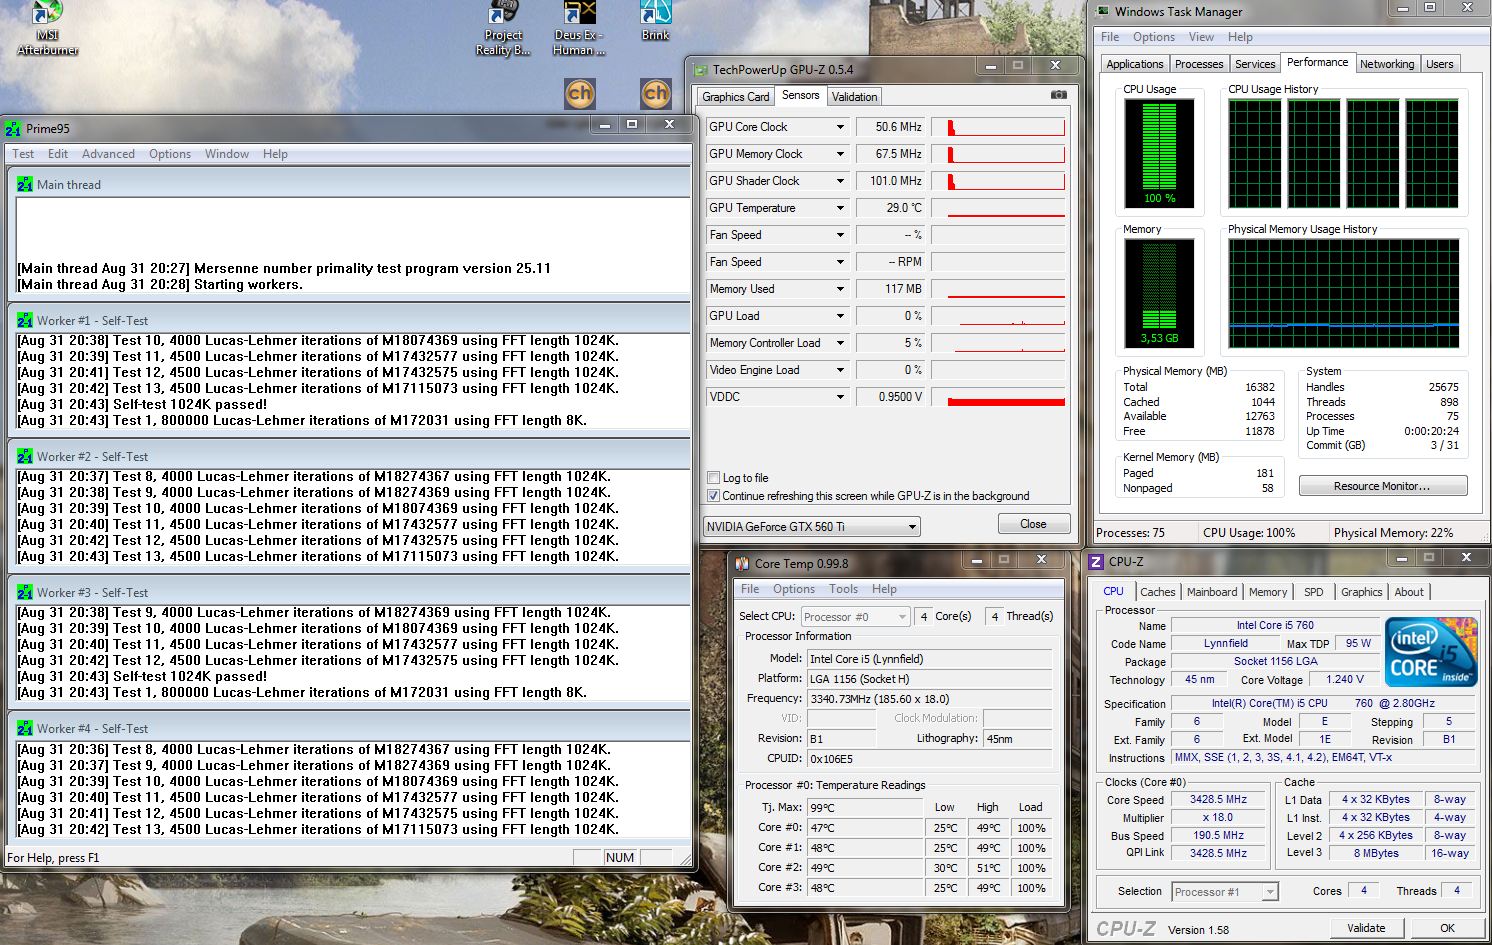1492x945 pixels.
Task: Click the Worker #2 Self-Test window icon
Action: (x=24, y=456)
